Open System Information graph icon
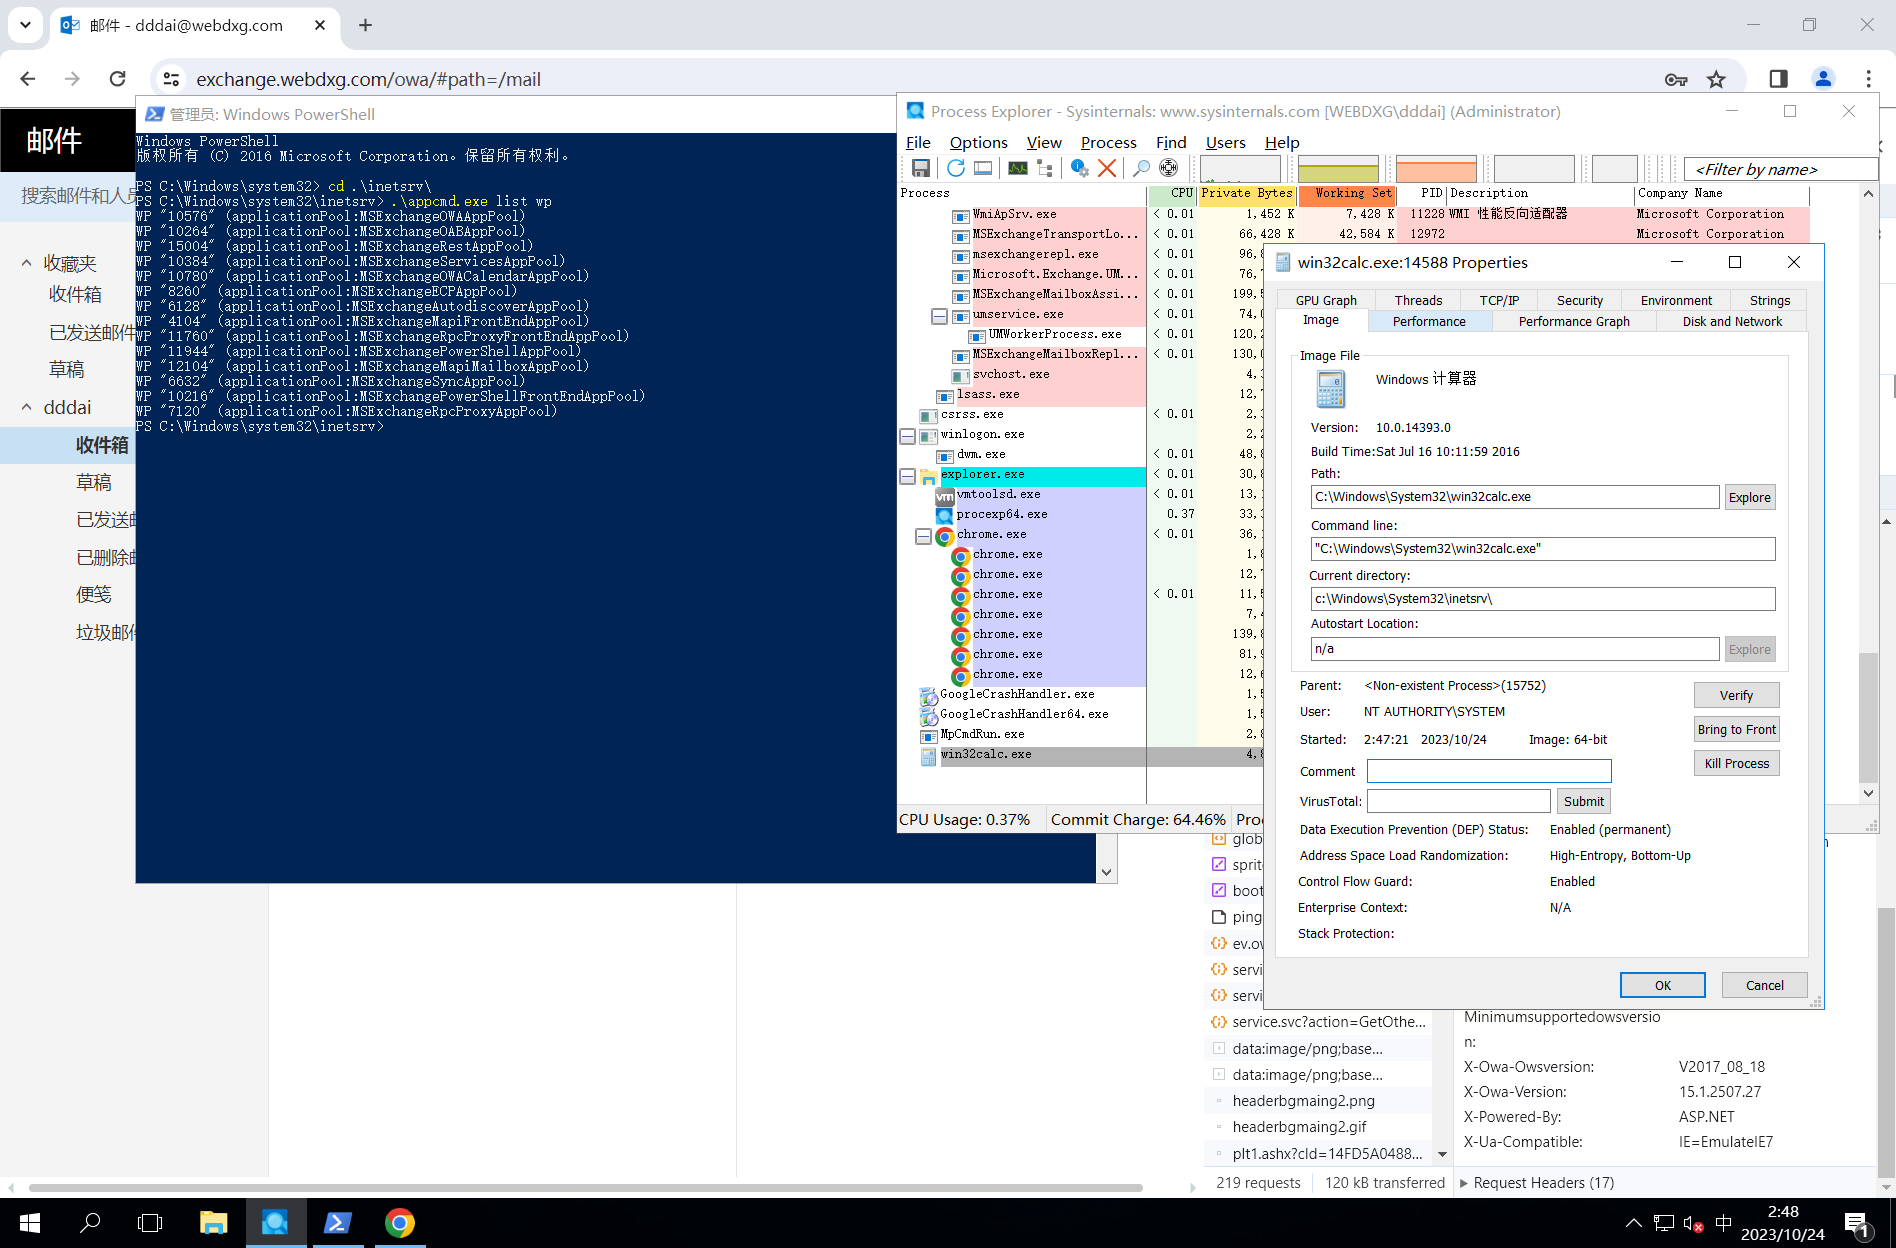 (x=1018, y=168)
